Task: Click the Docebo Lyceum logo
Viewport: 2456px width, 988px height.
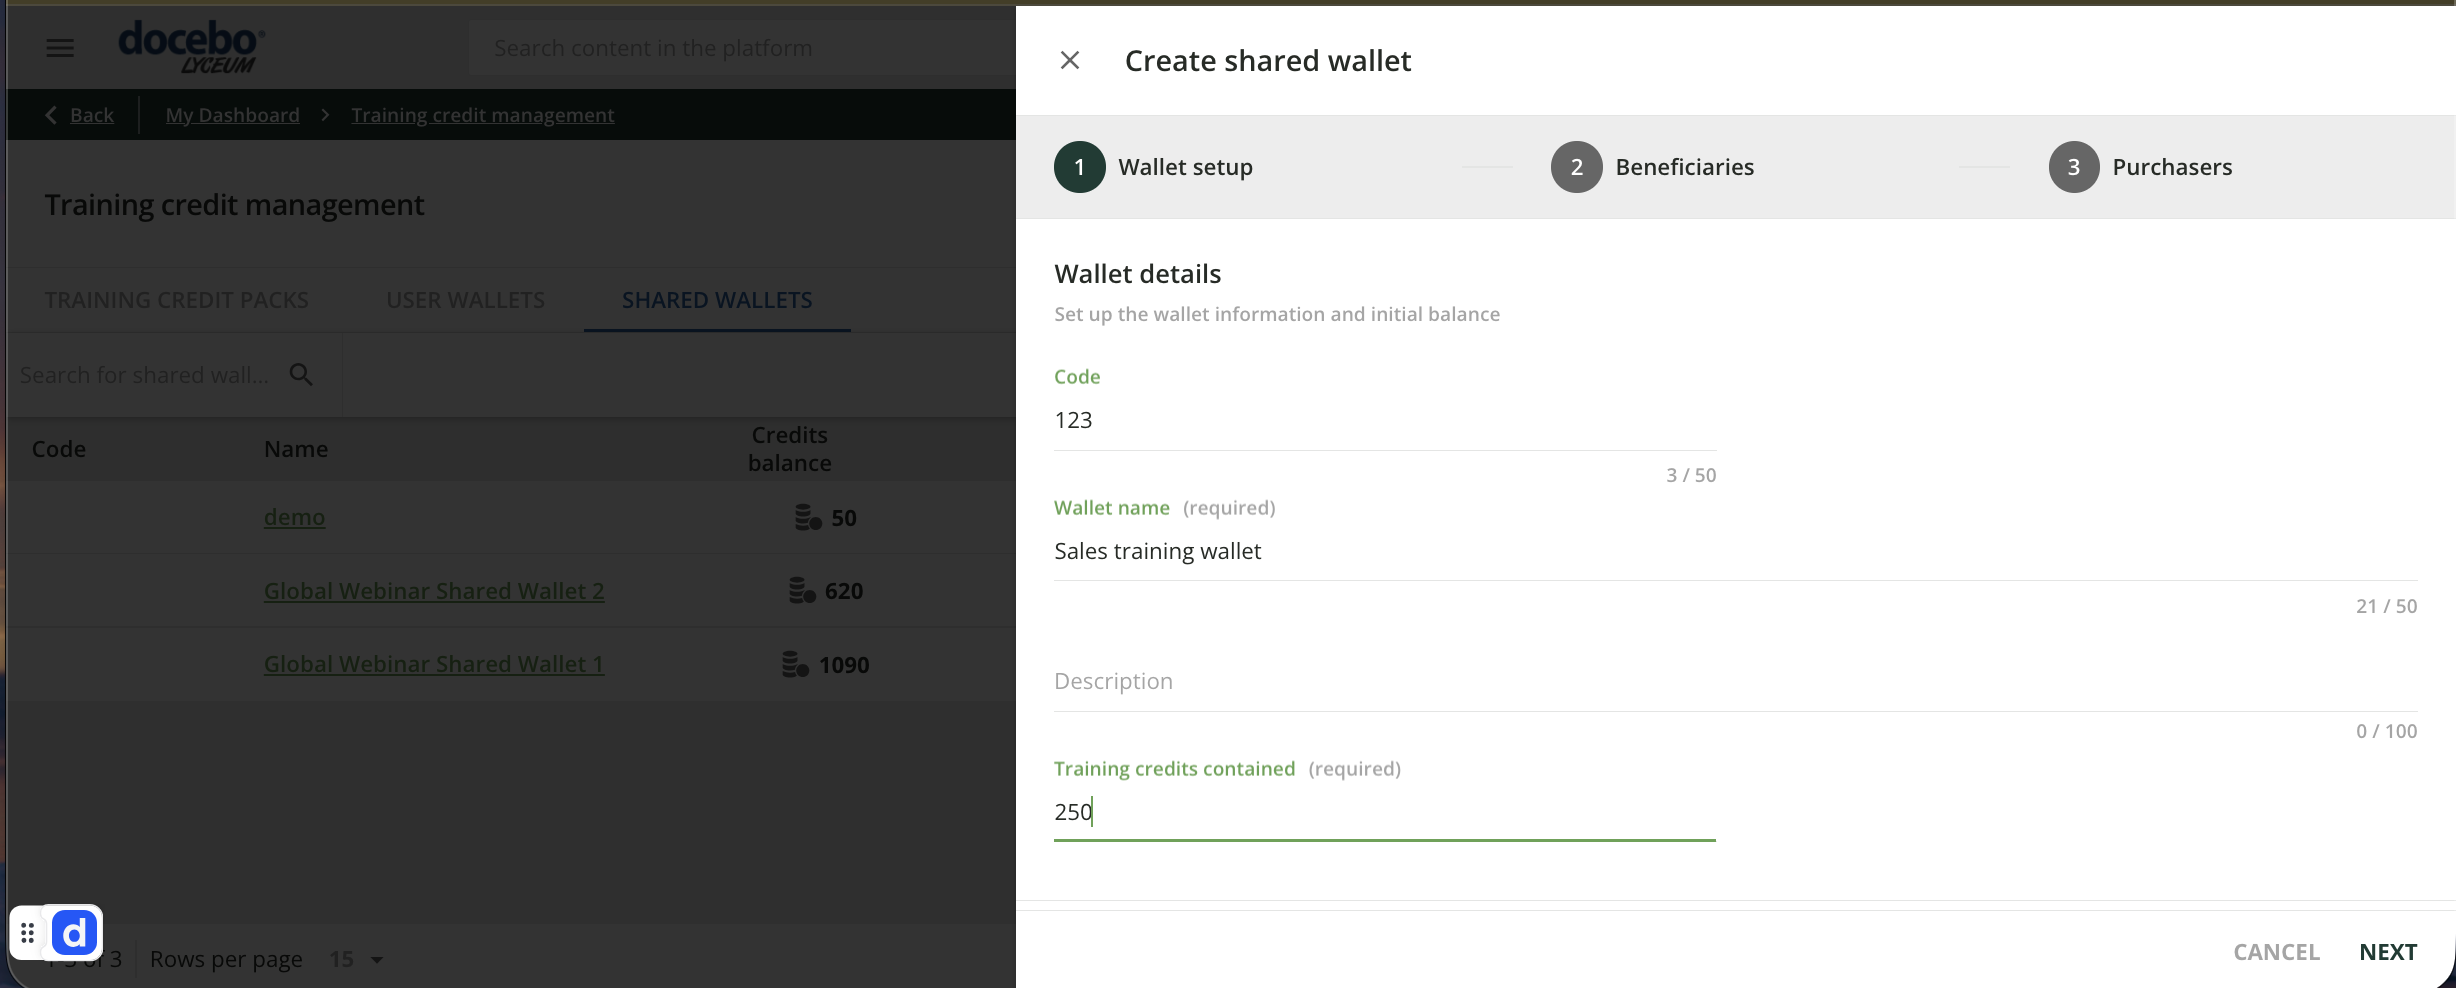Action: click(x=191, y=47)
